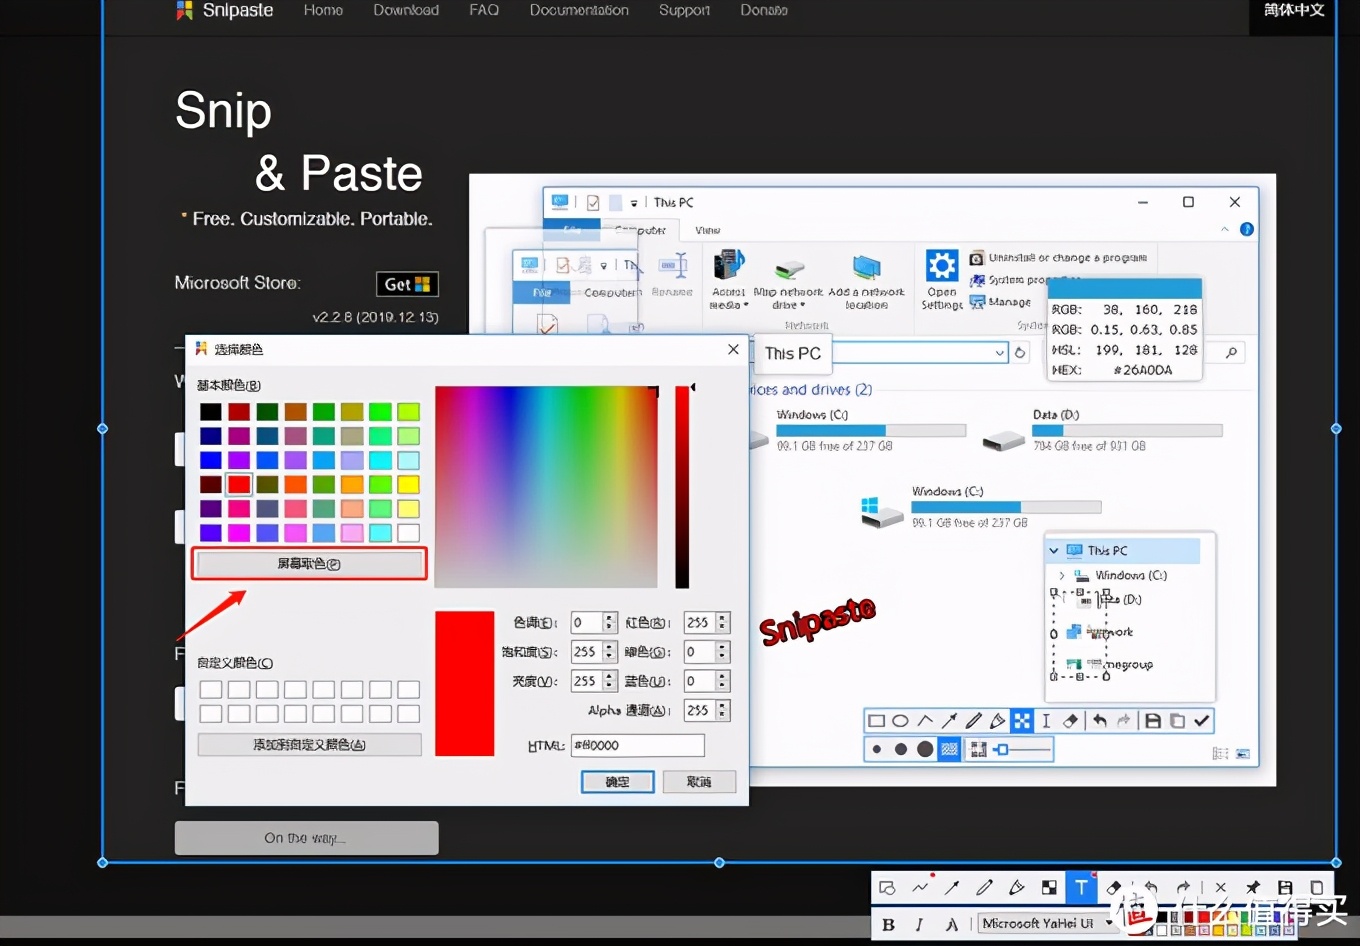Image resolution: width=1360 pixels, height=946 pixels.
Task: Click the down arrow of 亮度 value spinner
Action: click(x=610, y=686)
